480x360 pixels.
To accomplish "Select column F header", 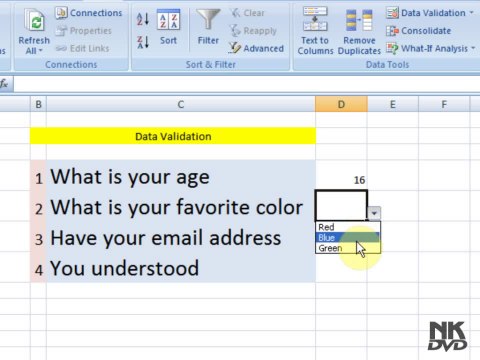I will pos(444,104).
